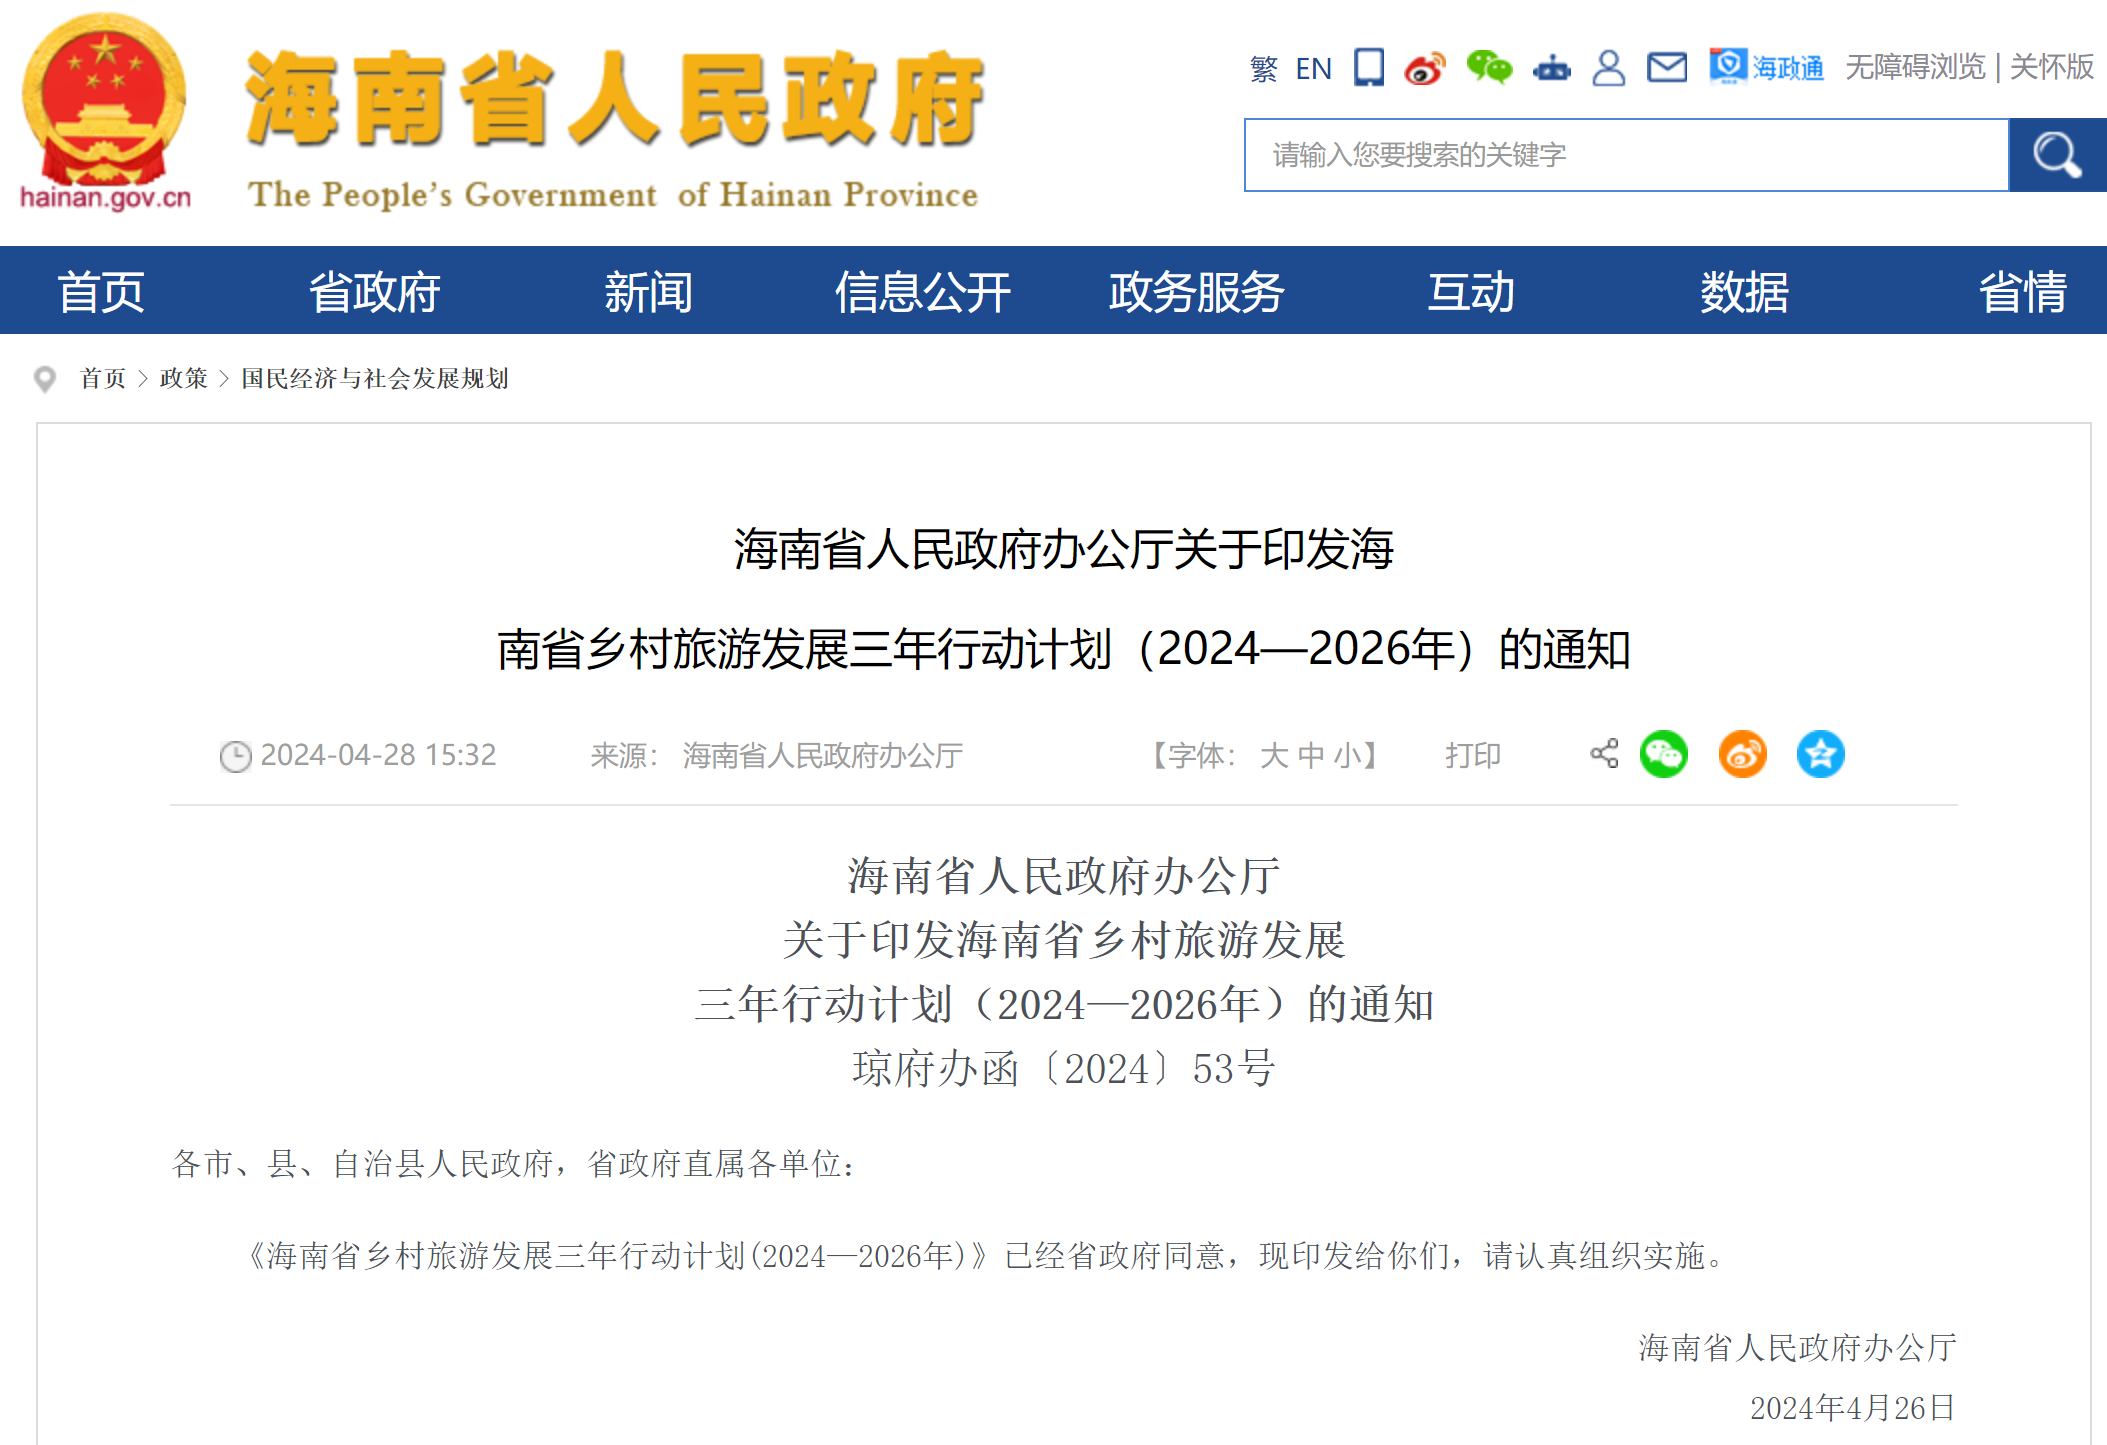Share article via orange Weibo icon

(1742, 754)
